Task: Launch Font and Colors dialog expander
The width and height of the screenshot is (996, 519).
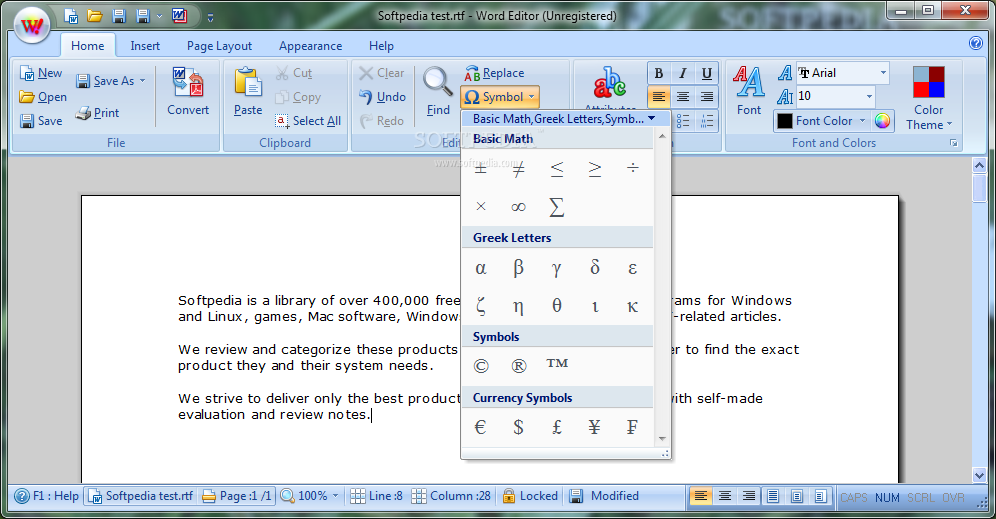Action: [x=953, y=144]
